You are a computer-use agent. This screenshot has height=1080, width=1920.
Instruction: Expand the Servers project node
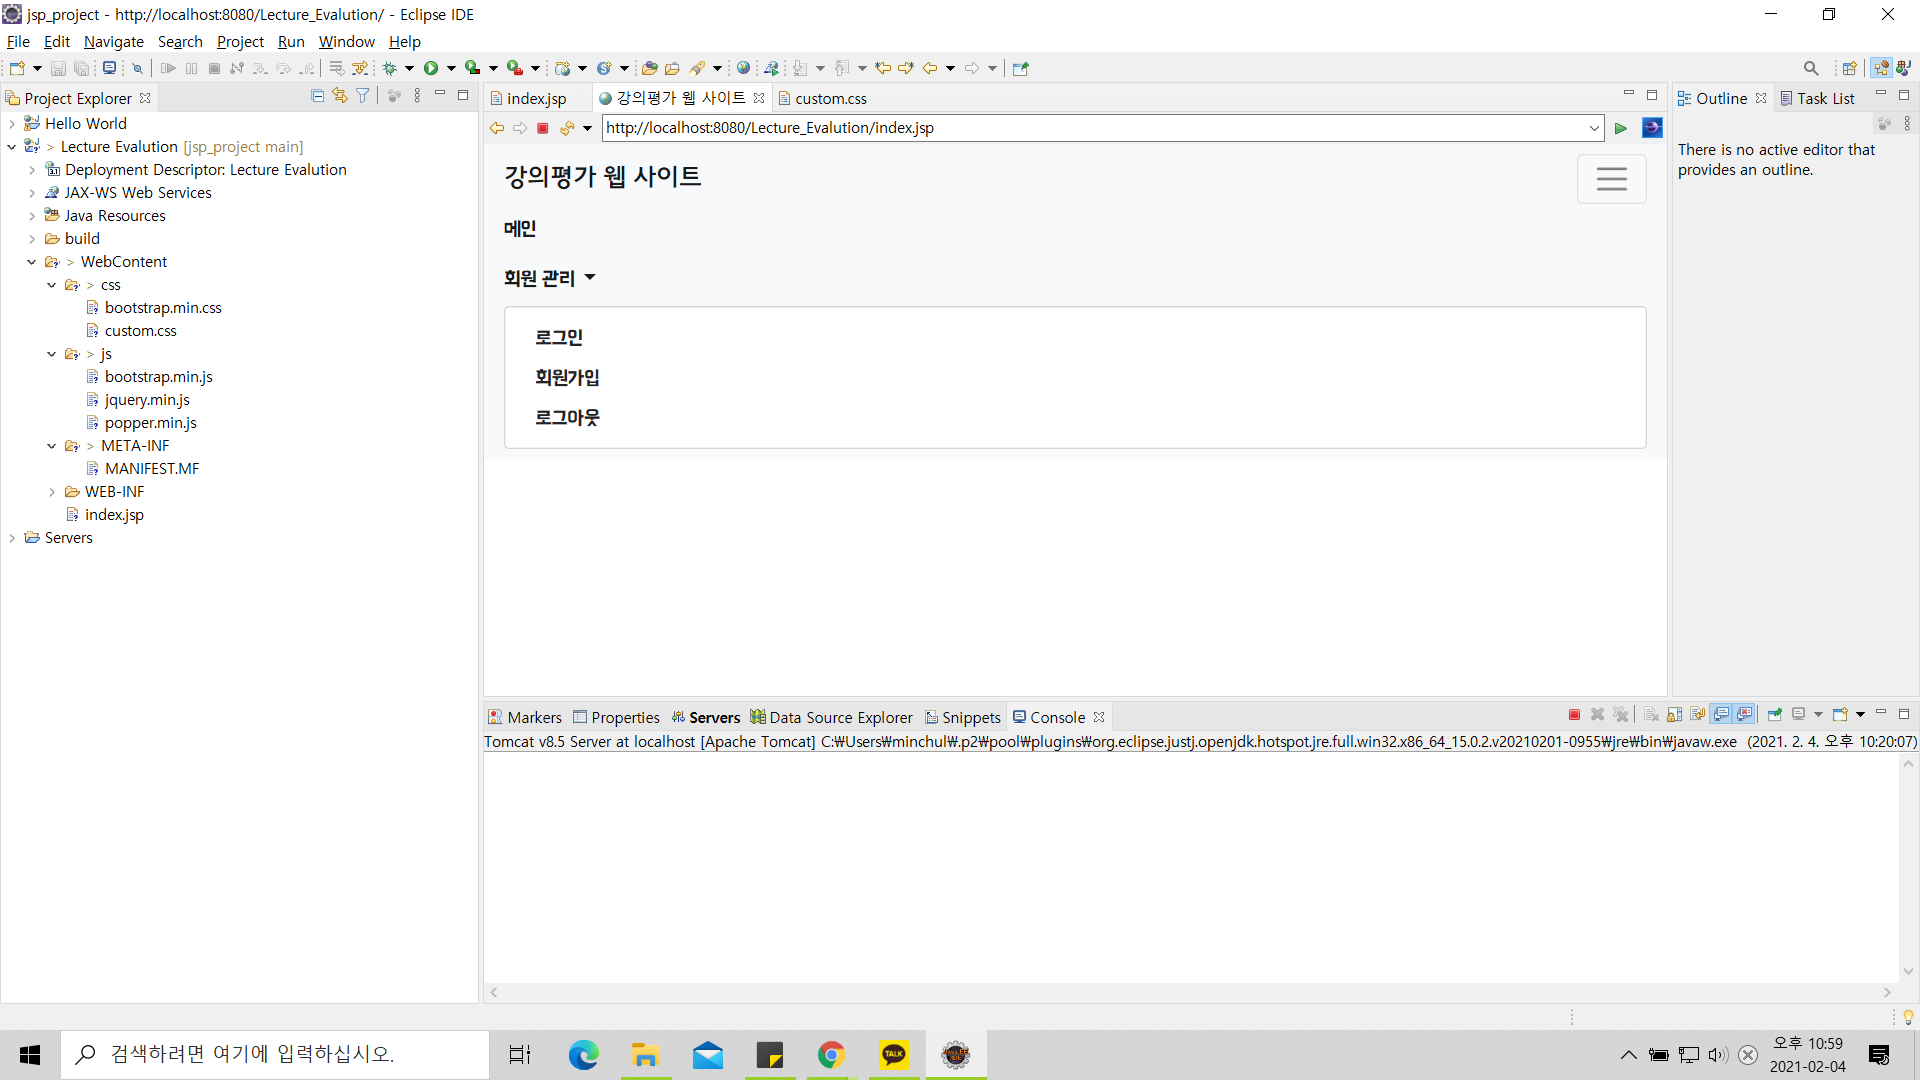pos(12,538)
